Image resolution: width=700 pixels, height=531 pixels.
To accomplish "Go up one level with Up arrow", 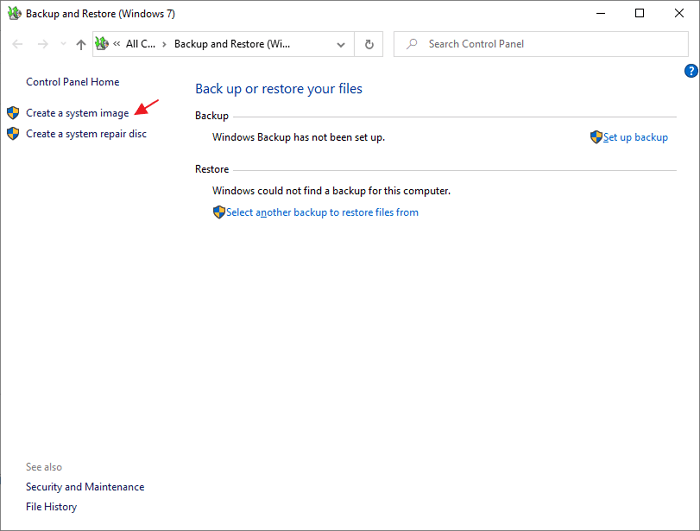I will pyautogui.click(x=81, y=45).
